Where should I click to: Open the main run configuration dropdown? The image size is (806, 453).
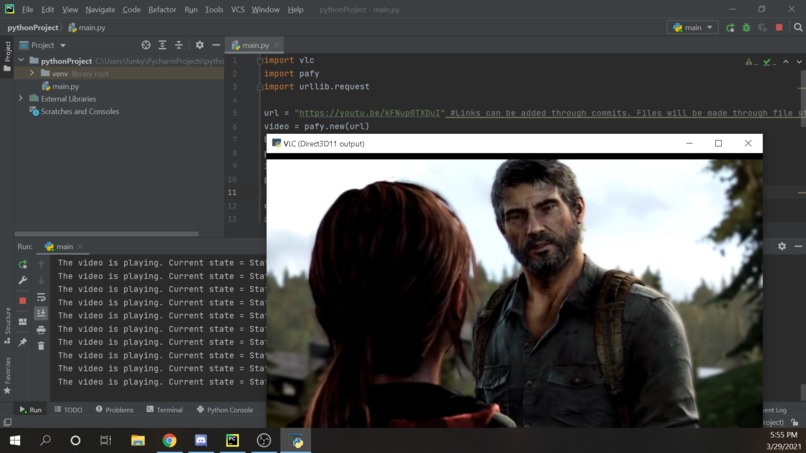click(692, 28)
